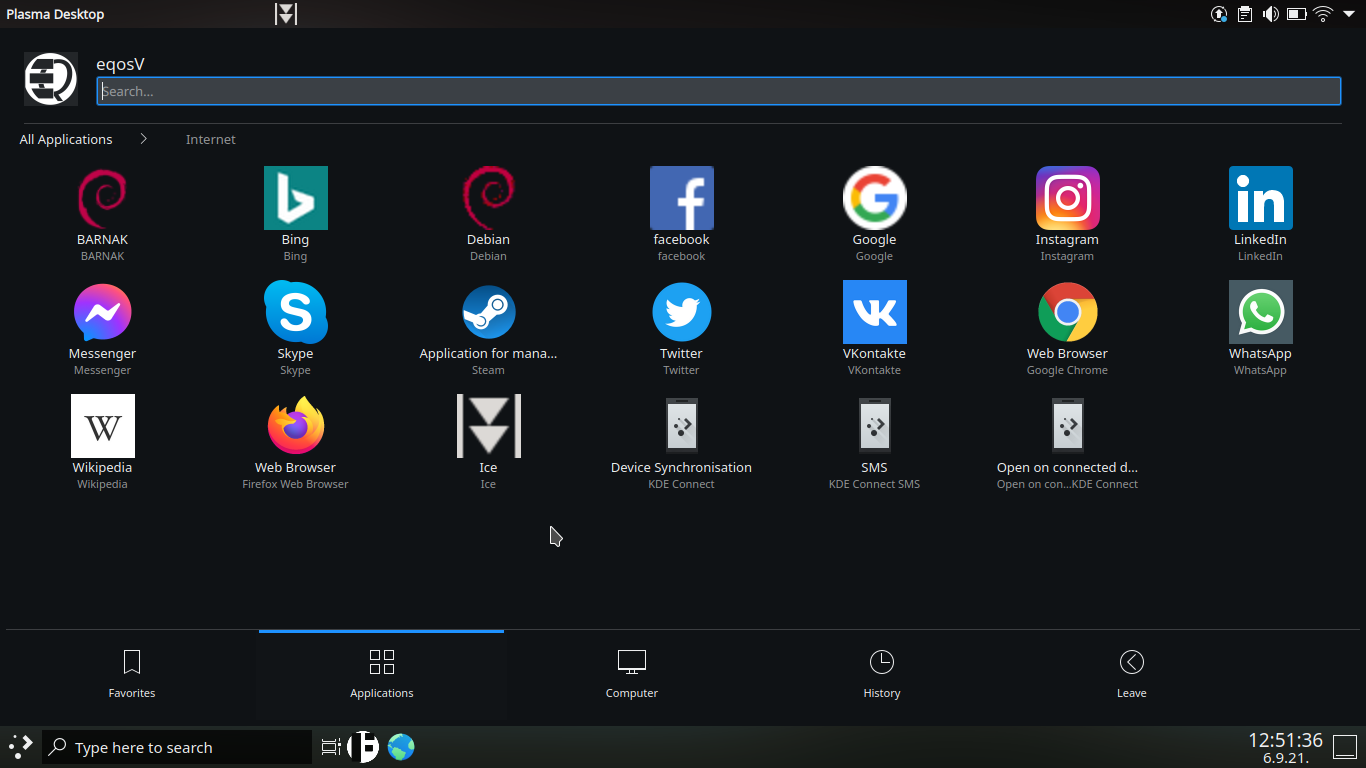Go to the Leave tab
Viewport: 1366px width, 768px height.
1131,675
